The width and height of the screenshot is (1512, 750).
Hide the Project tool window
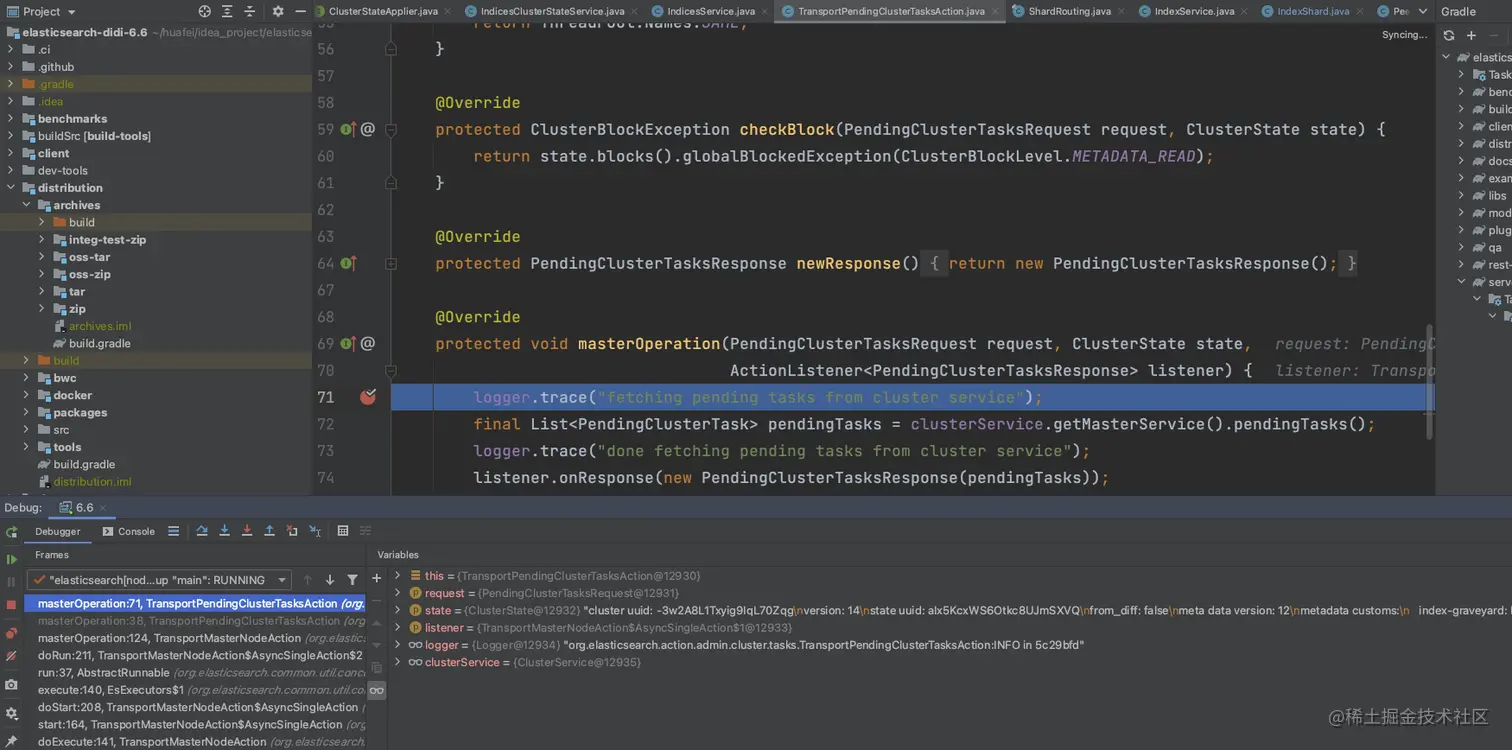pos(300,11)
